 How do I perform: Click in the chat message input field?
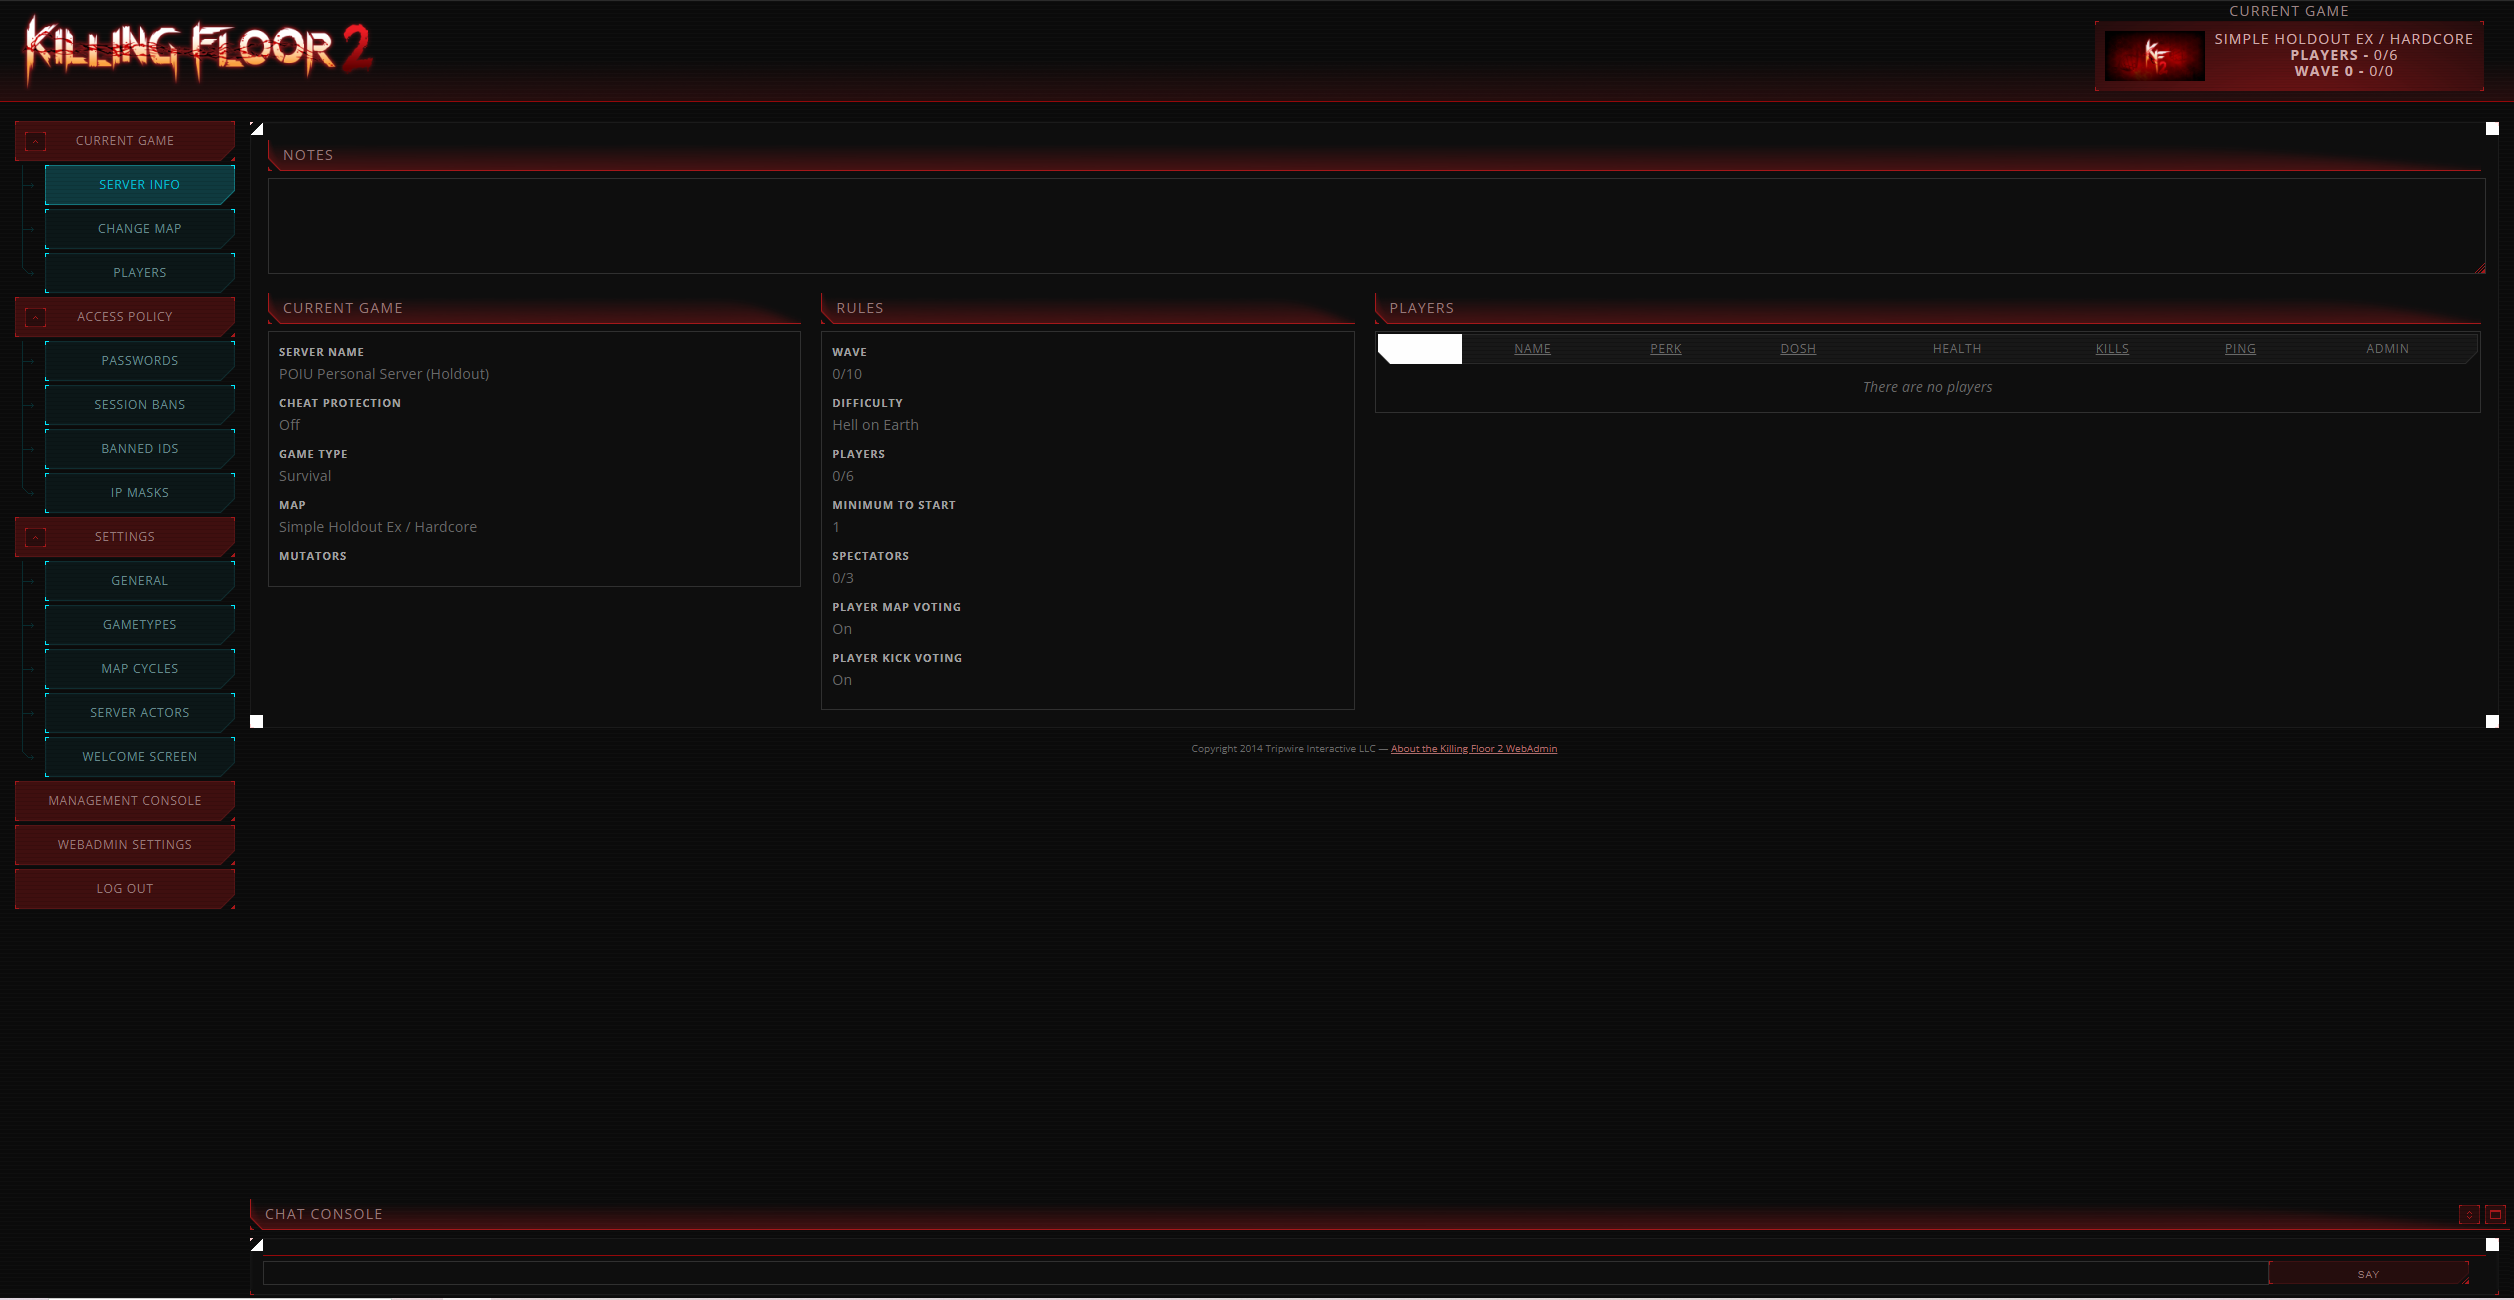pos(1264,1273)
